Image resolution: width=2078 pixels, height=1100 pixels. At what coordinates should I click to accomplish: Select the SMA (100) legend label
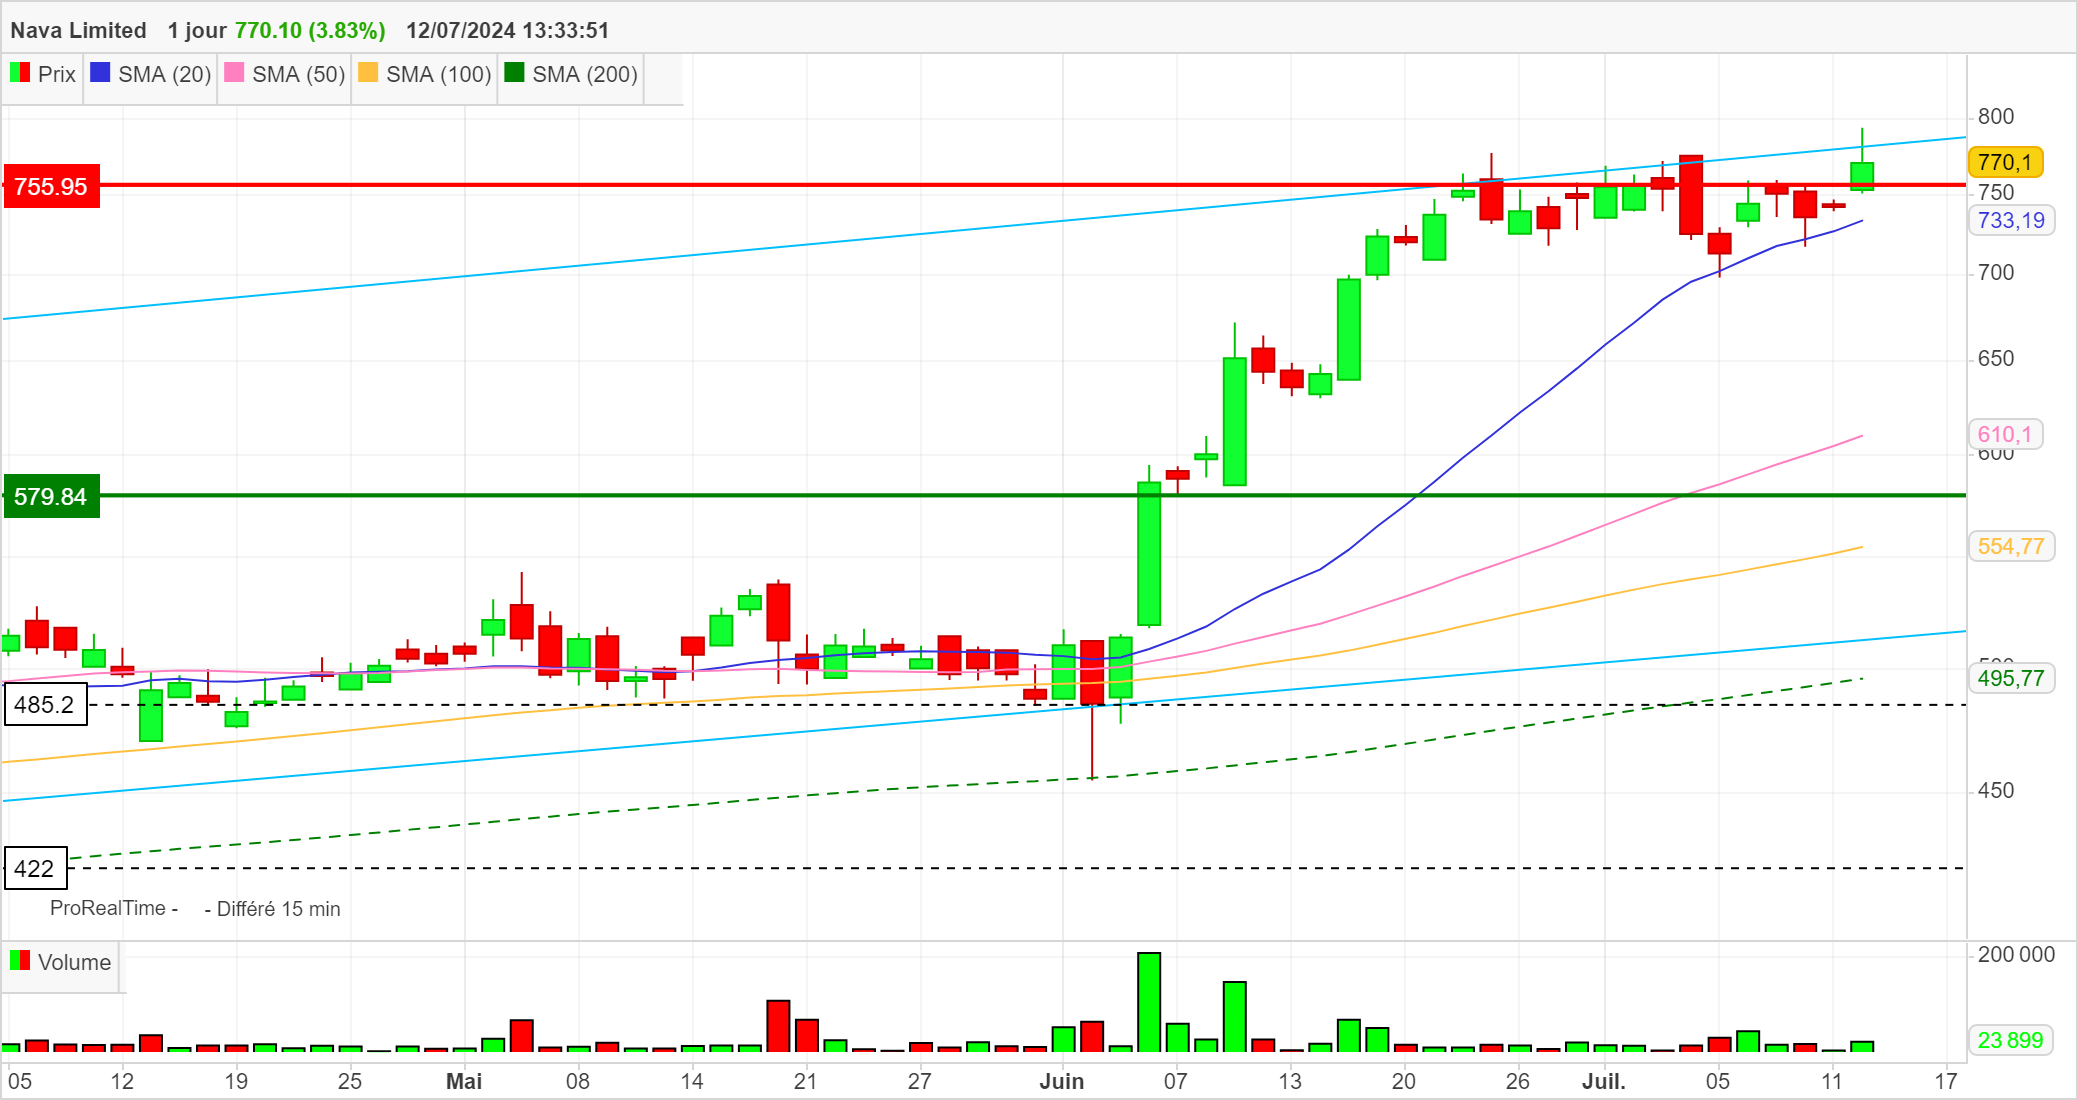(439, 74)
